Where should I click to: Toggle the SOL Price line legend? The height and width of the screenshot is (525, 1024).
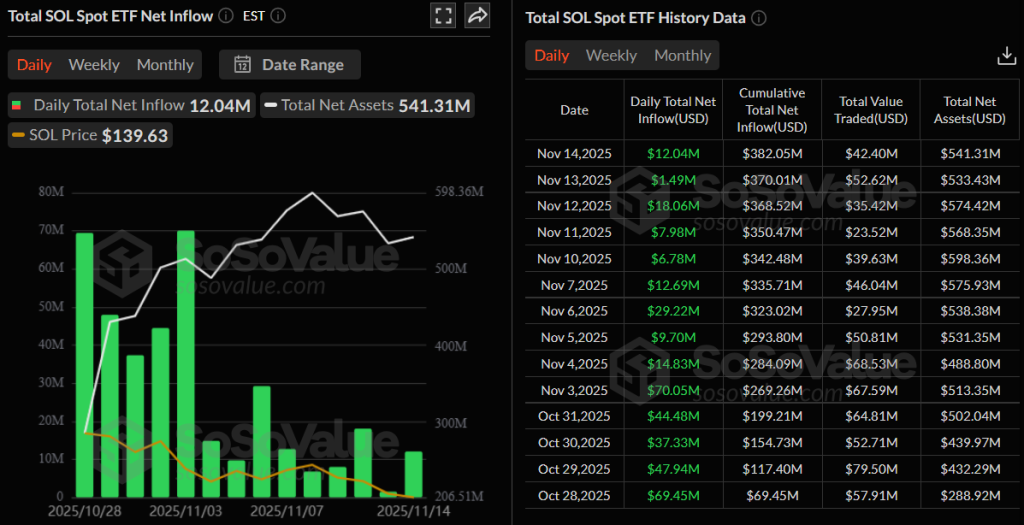click(x=90, y=135)
